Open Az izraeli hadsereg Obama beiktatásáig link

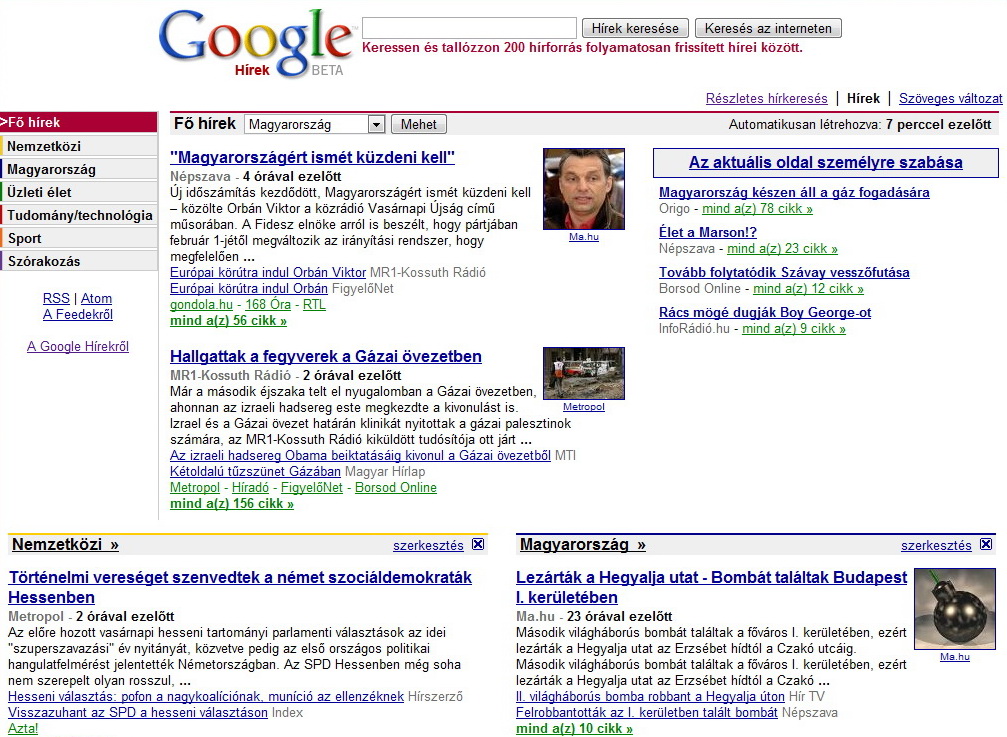point(360,456)
